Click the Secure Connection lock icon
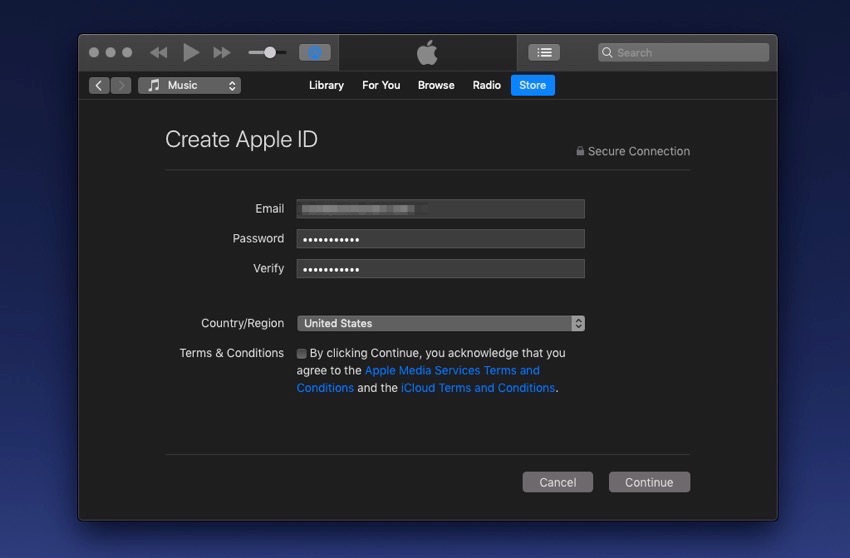Viewport: 850px width, 558px height. tap(580, 151)
